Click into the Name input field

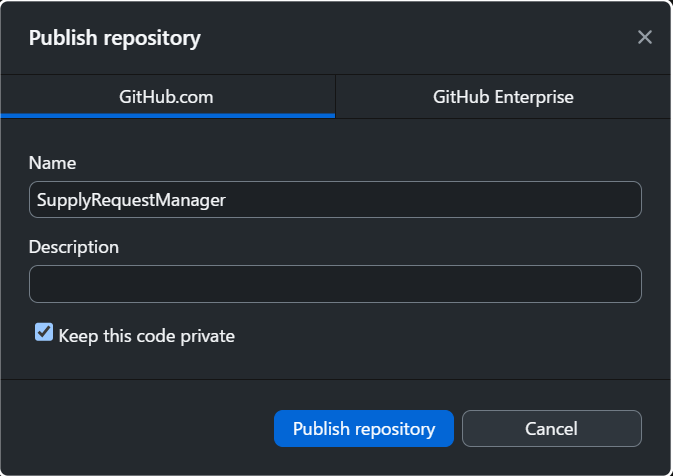click(335, 200)
